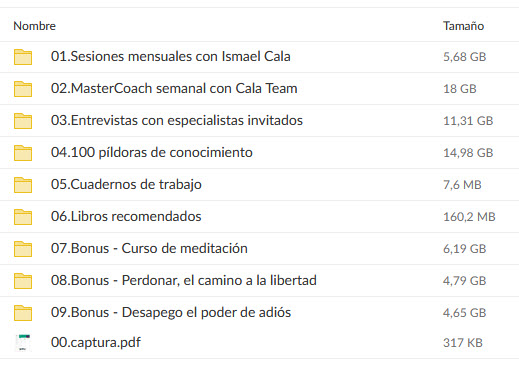Open 06.Libros recomendados folder name

click(126, 216)
